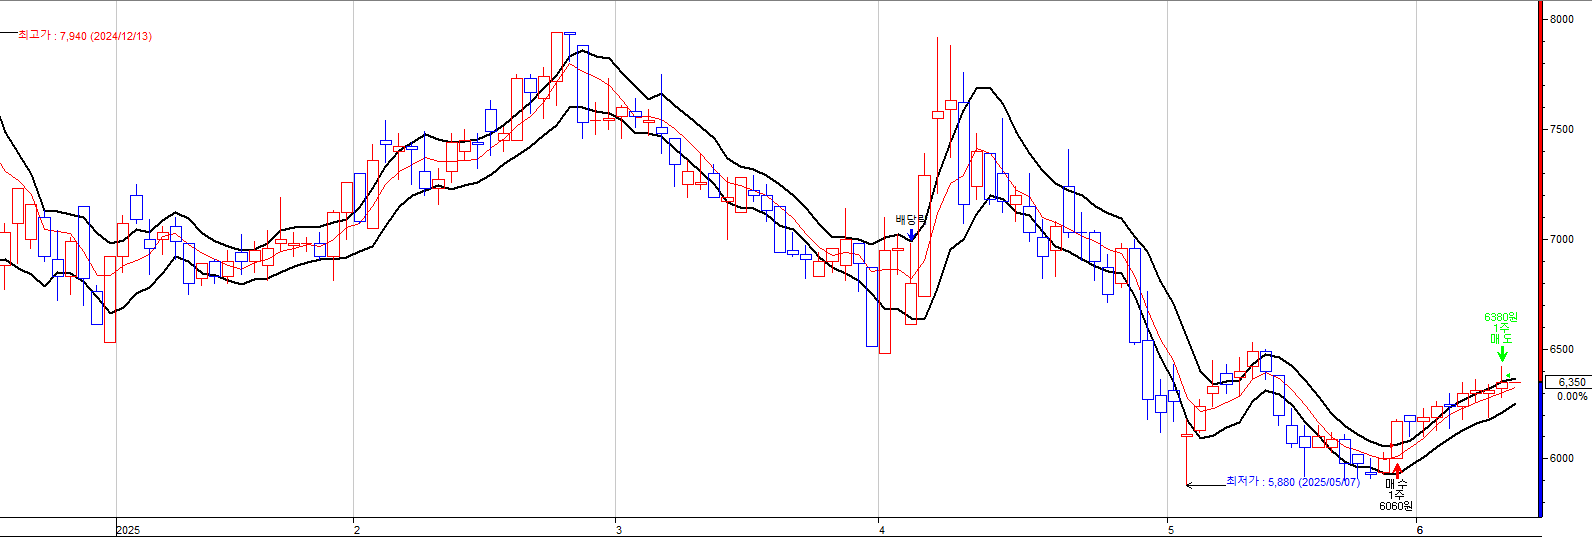Select the 최고가 : 7,940 (2024/12/13) label
The height and width of the screenshot is (537, 1592).
(85, 36)
